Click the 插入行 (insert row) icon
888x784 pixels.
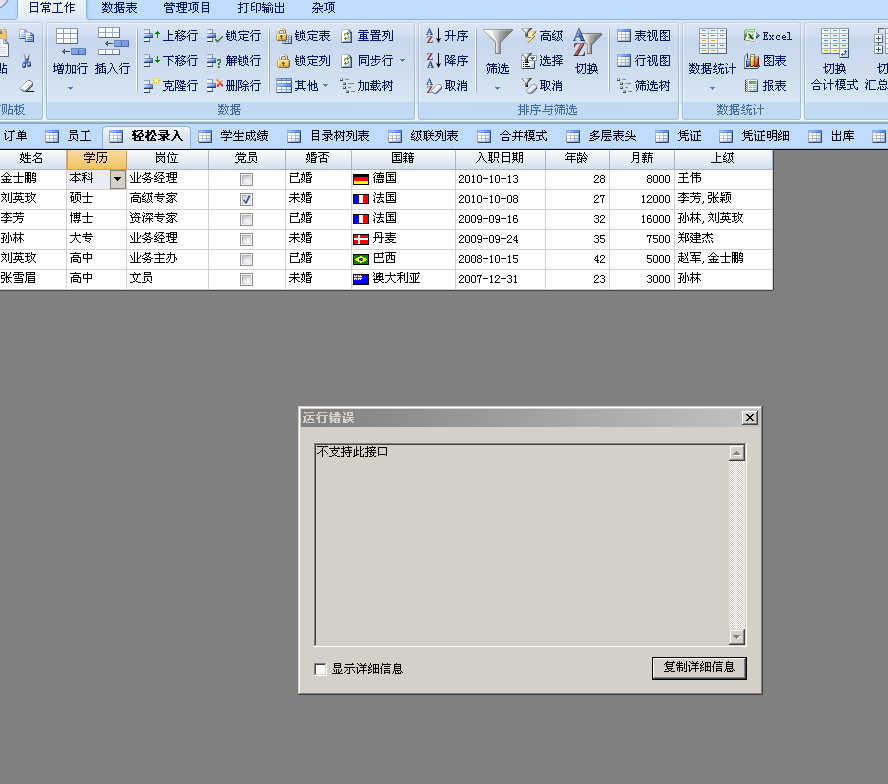(x=112, y=42)
